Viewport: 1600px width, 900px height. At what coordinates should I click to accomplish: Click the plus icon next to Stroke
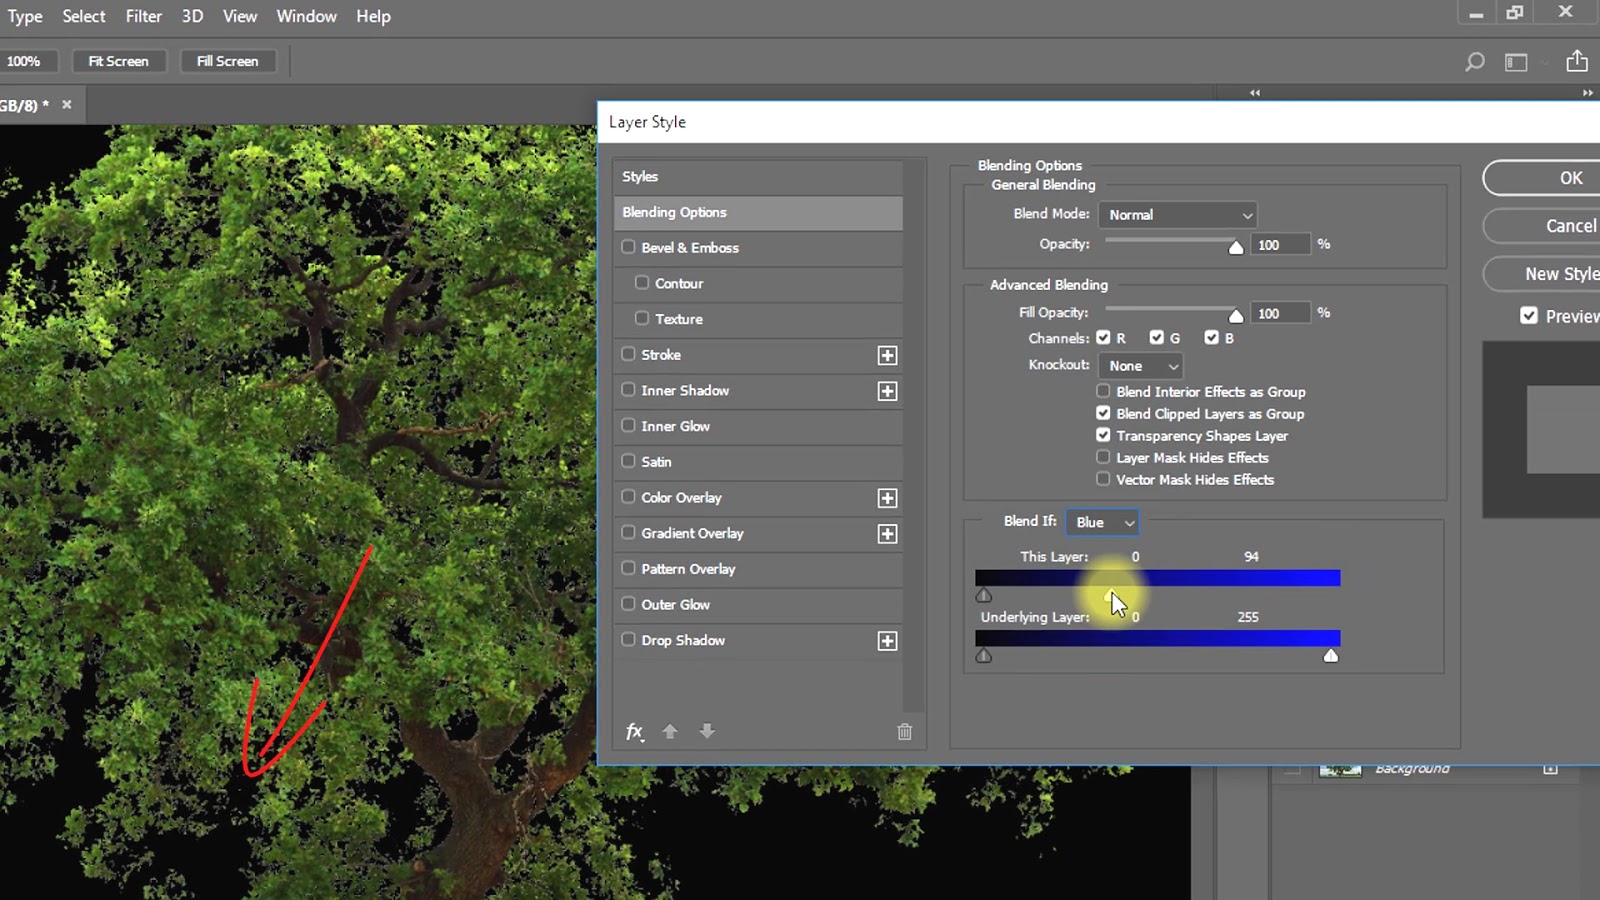click(x=887, y=355)
